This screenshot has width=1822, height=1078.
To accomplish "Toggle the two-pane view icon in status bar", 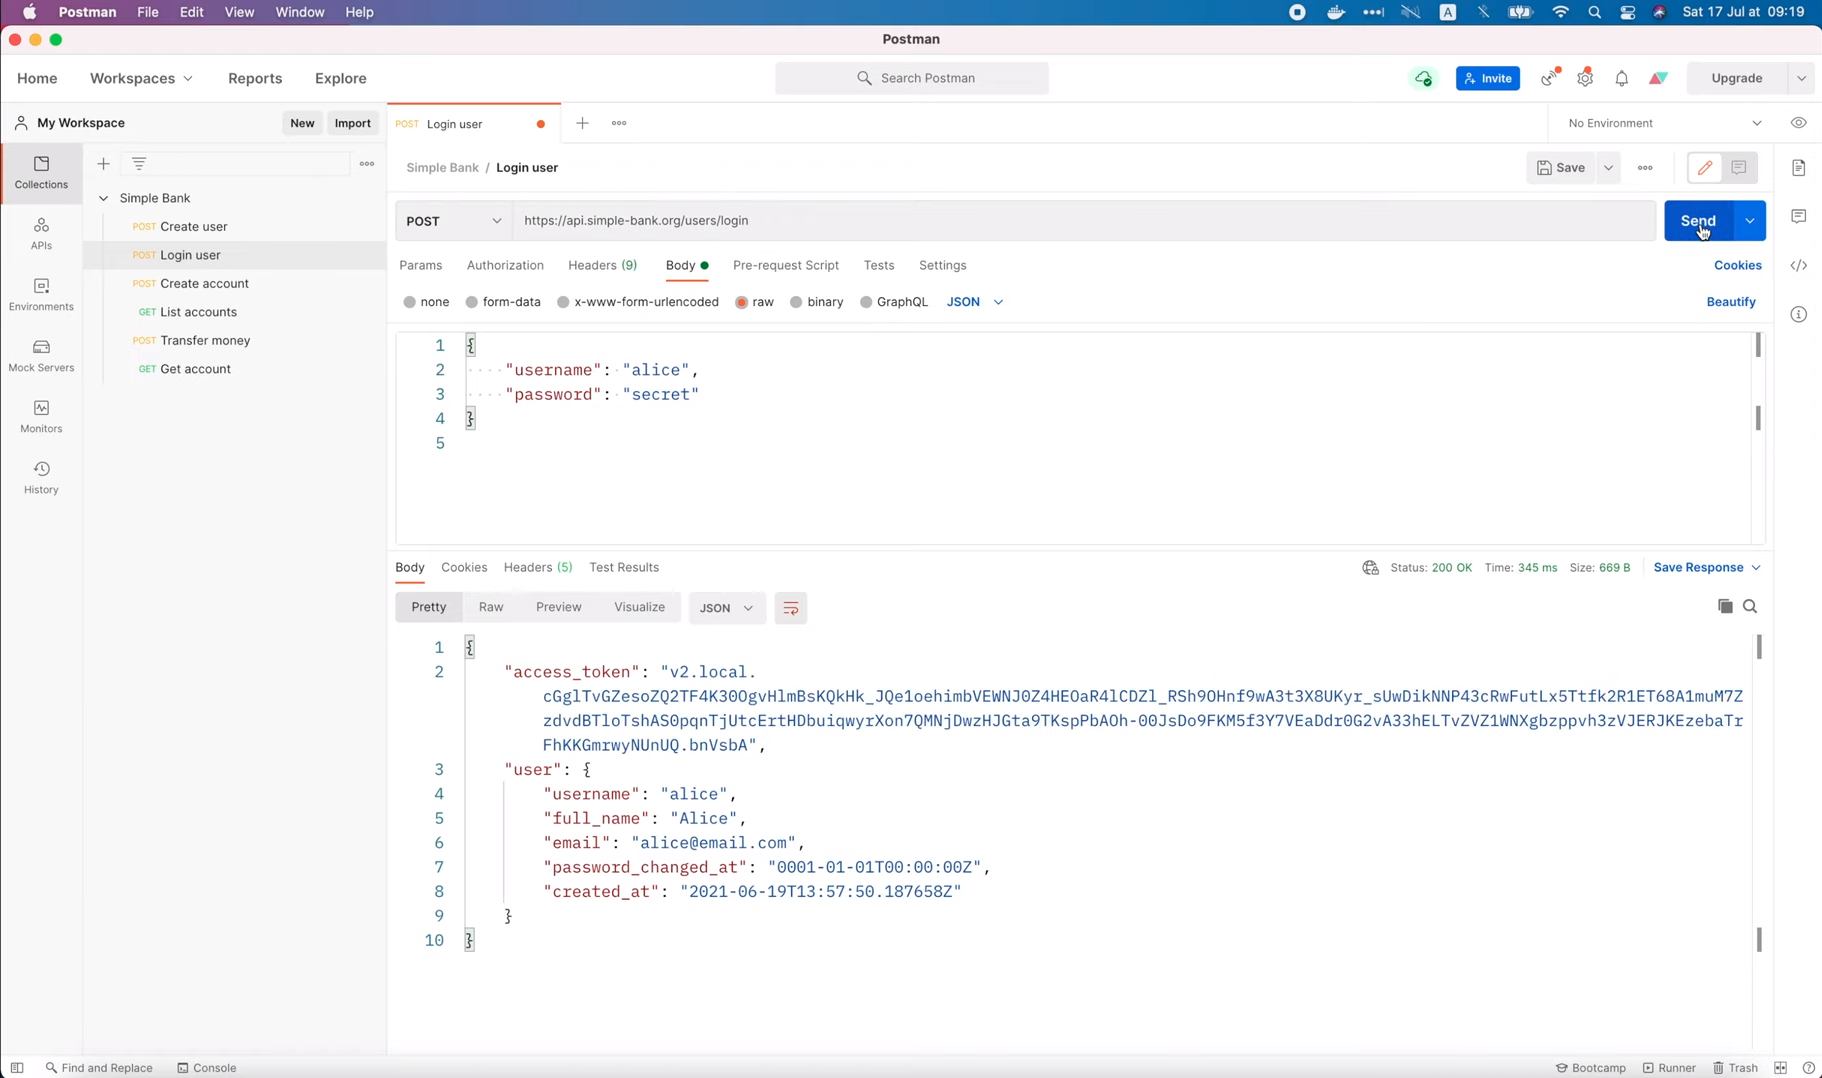I will (x=1781, y=1068).
